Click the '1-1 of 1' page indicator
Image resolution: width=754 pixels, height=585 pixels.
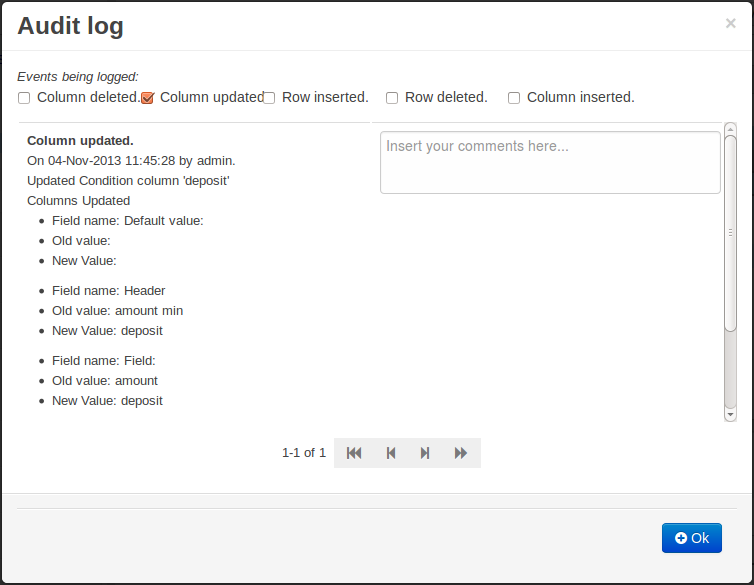coord(304,453)
